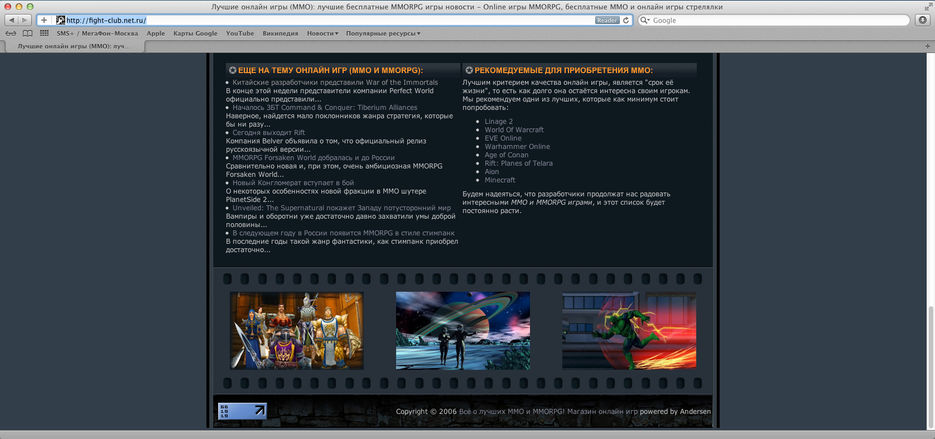Screen dimensions: 935x439
Task: Expand the Популярные ресурсы bookmarks dropdown
Action: tap(383, 33)
